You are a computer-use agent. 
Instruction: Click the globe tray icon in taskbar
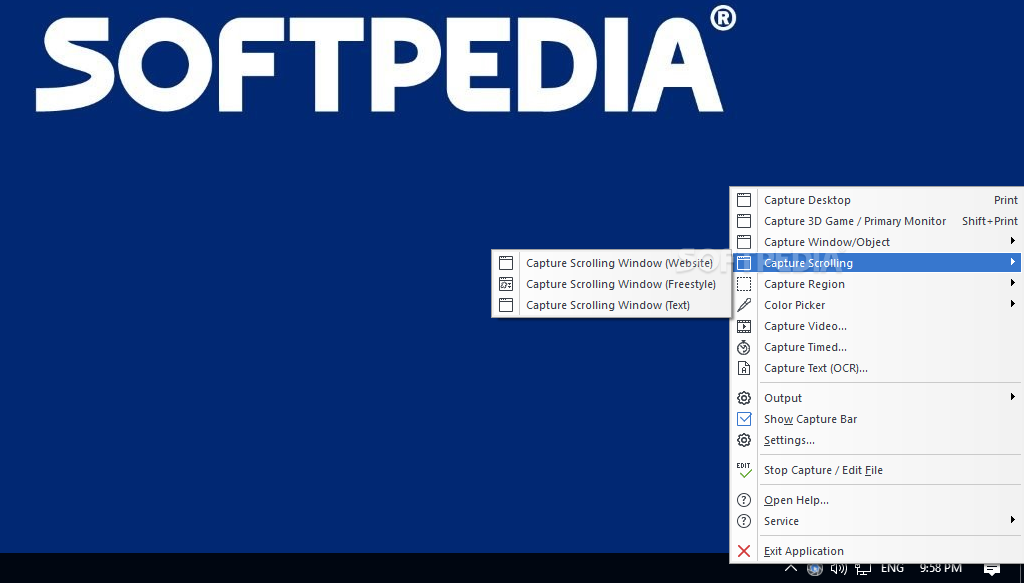(x=814, y=569)
